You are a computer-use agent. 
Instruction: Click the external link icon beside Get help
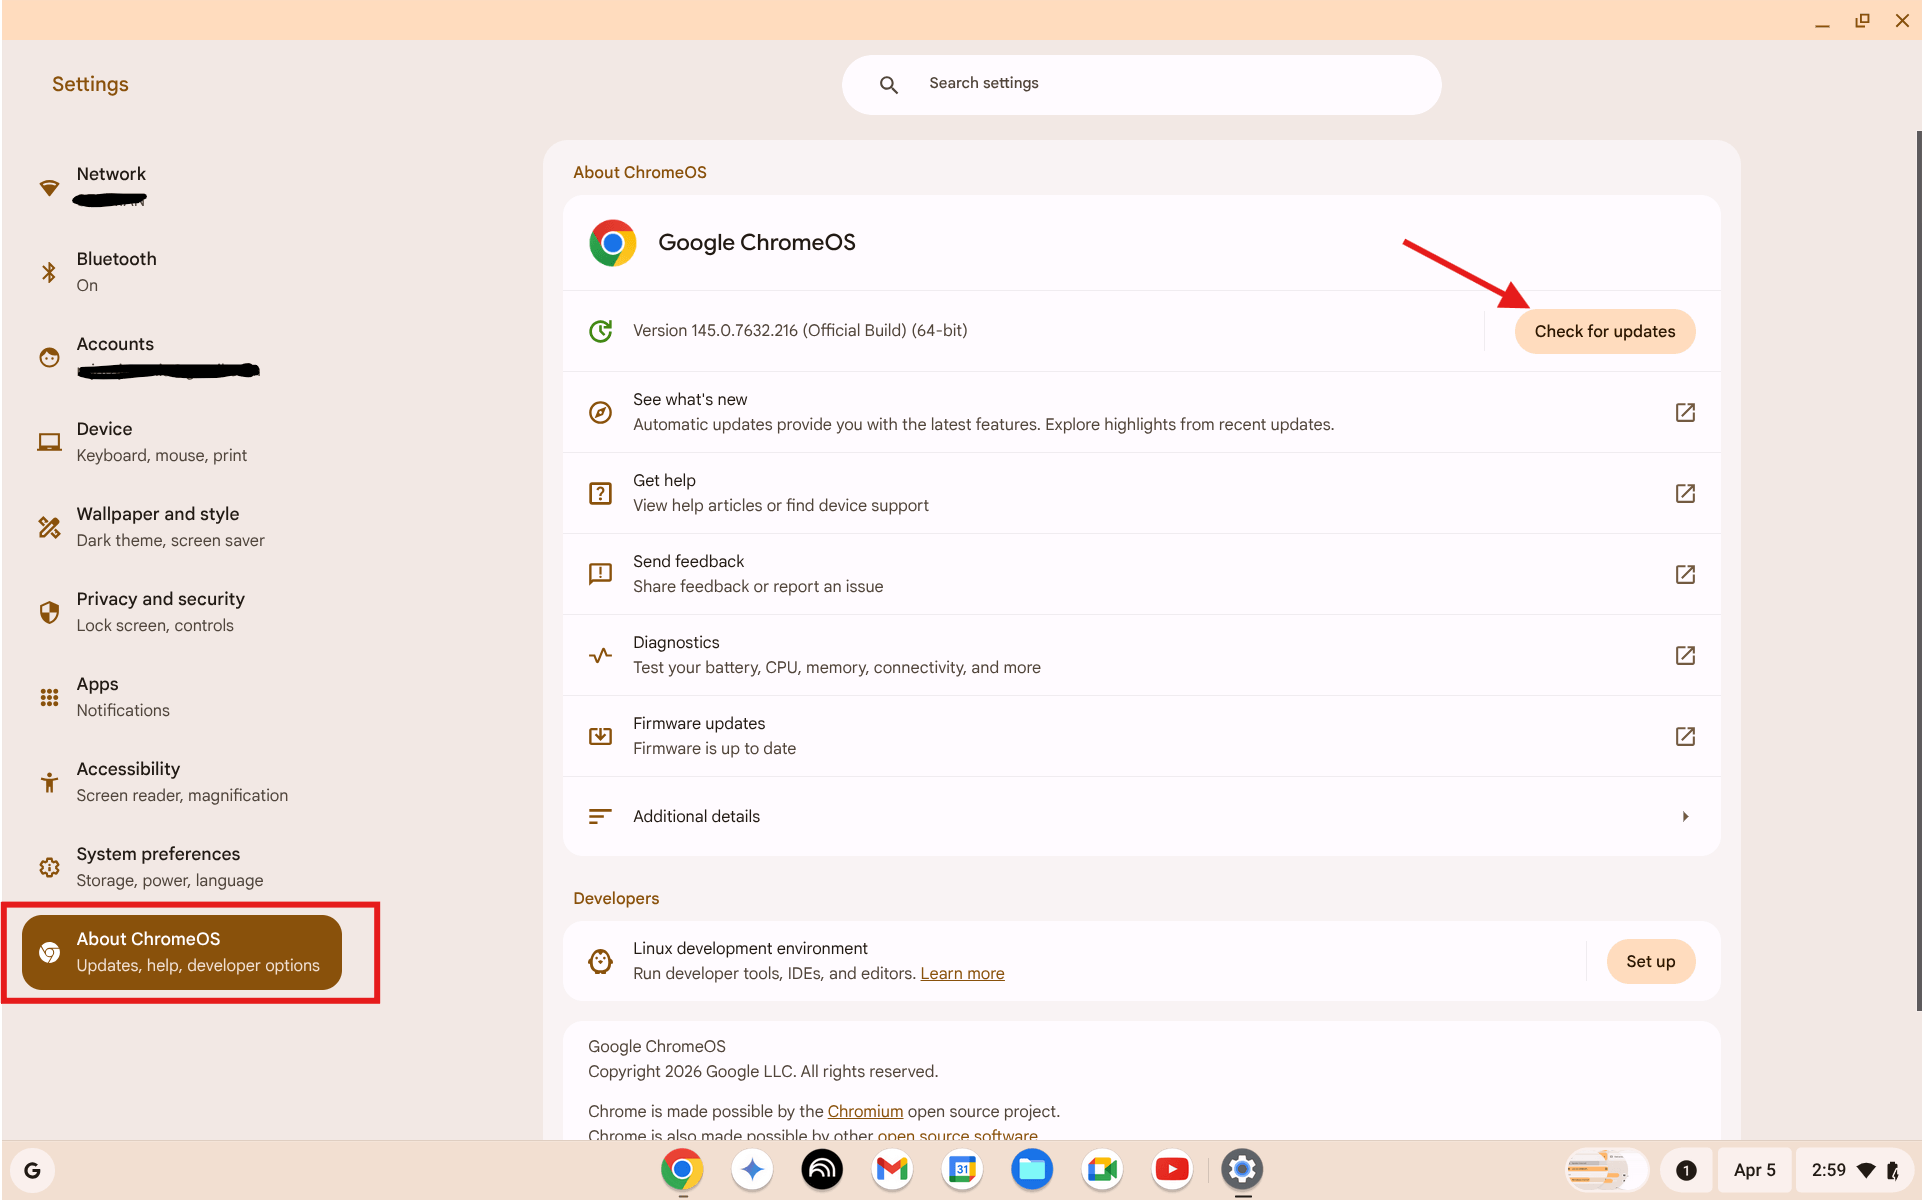(x=1685, y=493)
